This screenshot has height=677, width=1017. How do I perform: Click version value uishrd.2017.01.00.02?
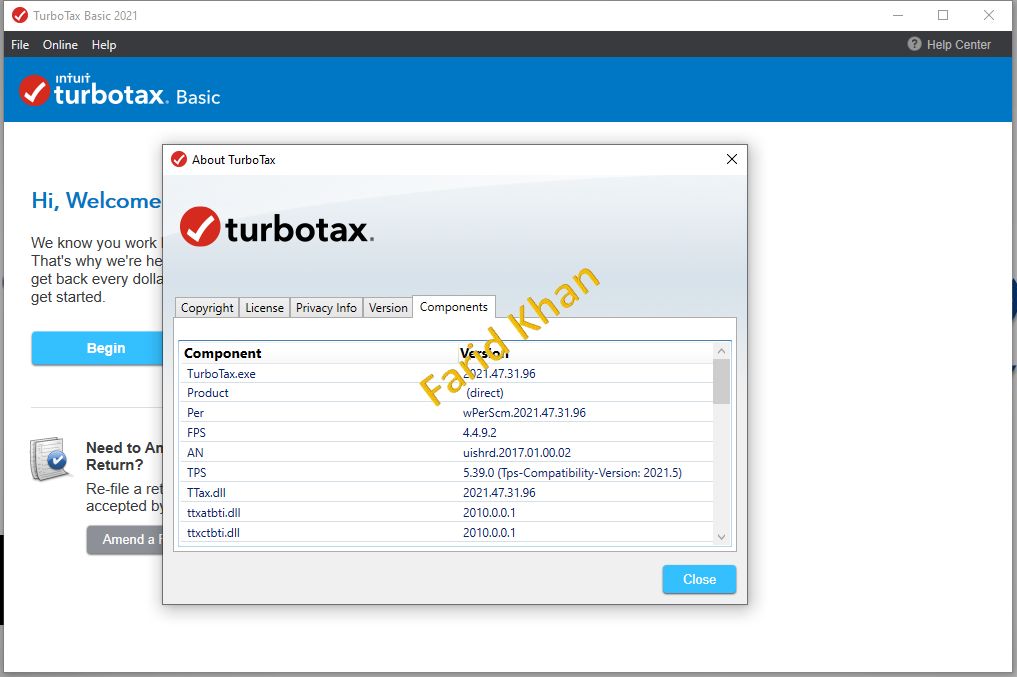coord(516,453)
